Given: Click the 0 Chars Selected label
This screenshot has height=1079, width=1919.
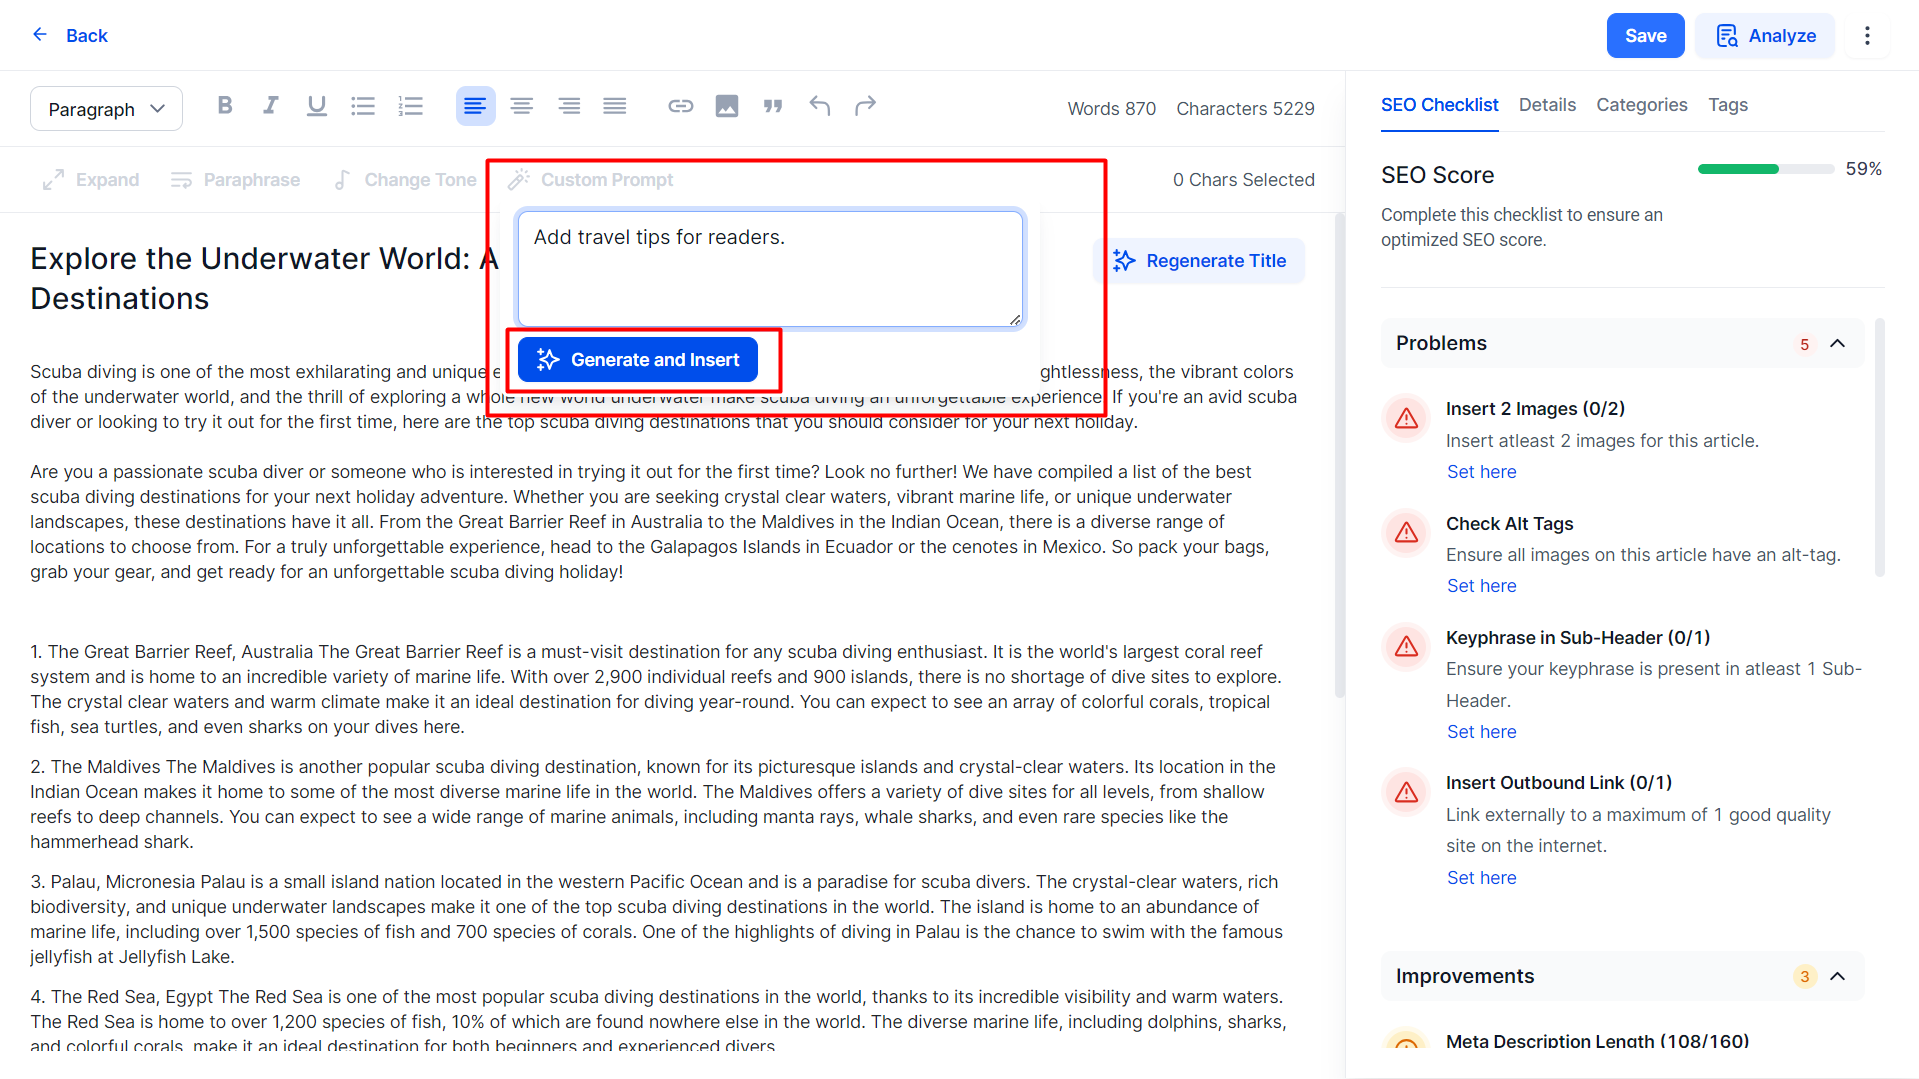Looking at the screenshot, I should pos(1243,180).
